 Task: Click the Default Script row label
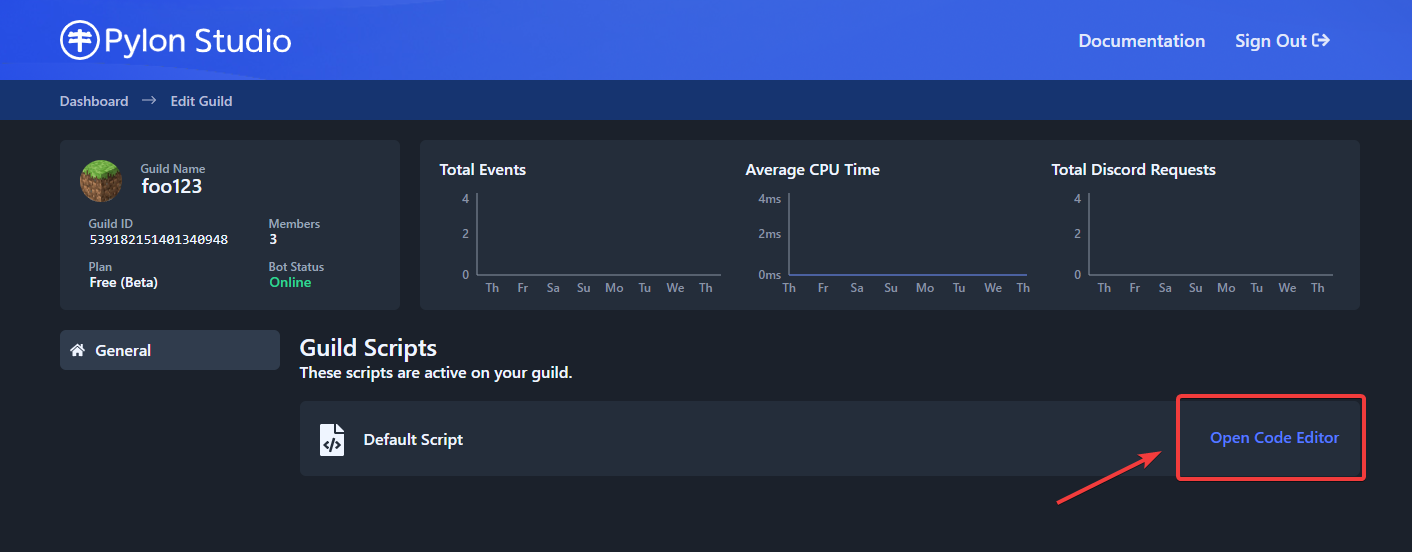click(x=413, y=439)
